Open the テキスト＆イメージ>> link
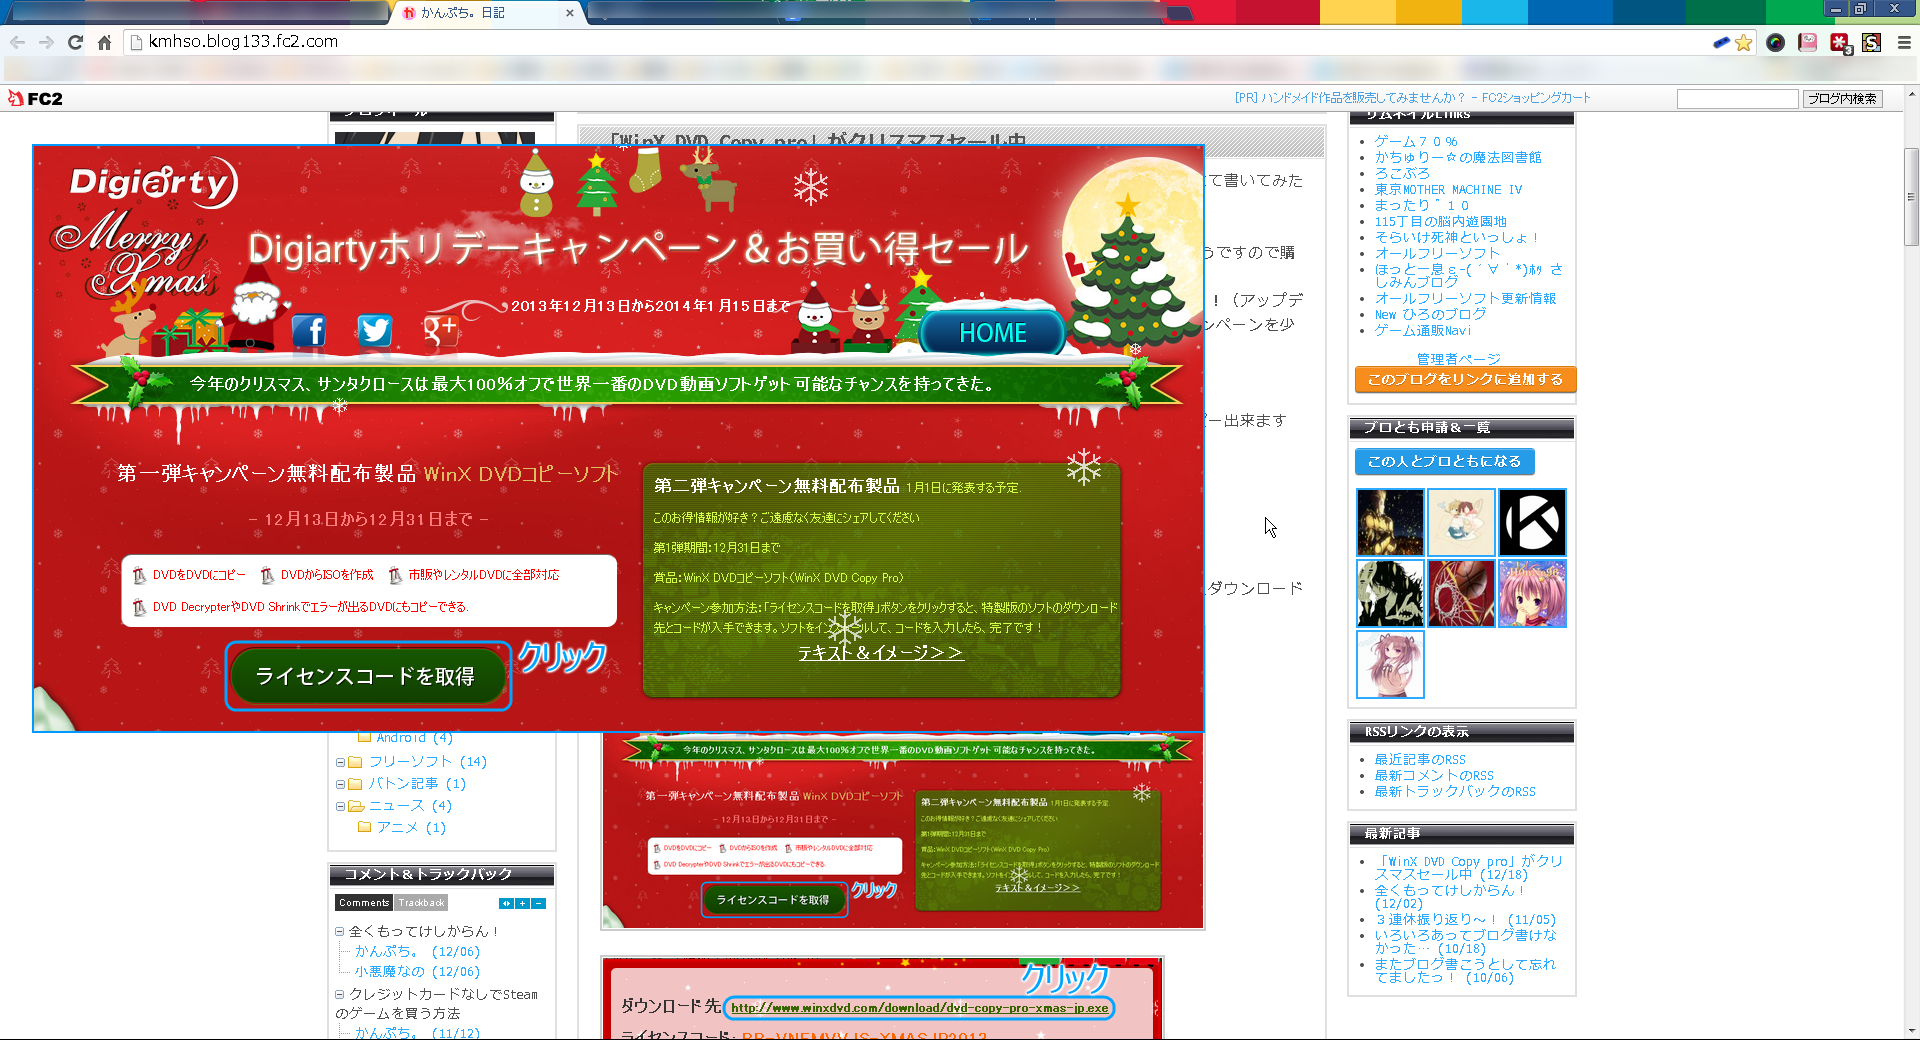This screenshot has height=1040, width=1920. pyautogui.click(x=880, y=652)
